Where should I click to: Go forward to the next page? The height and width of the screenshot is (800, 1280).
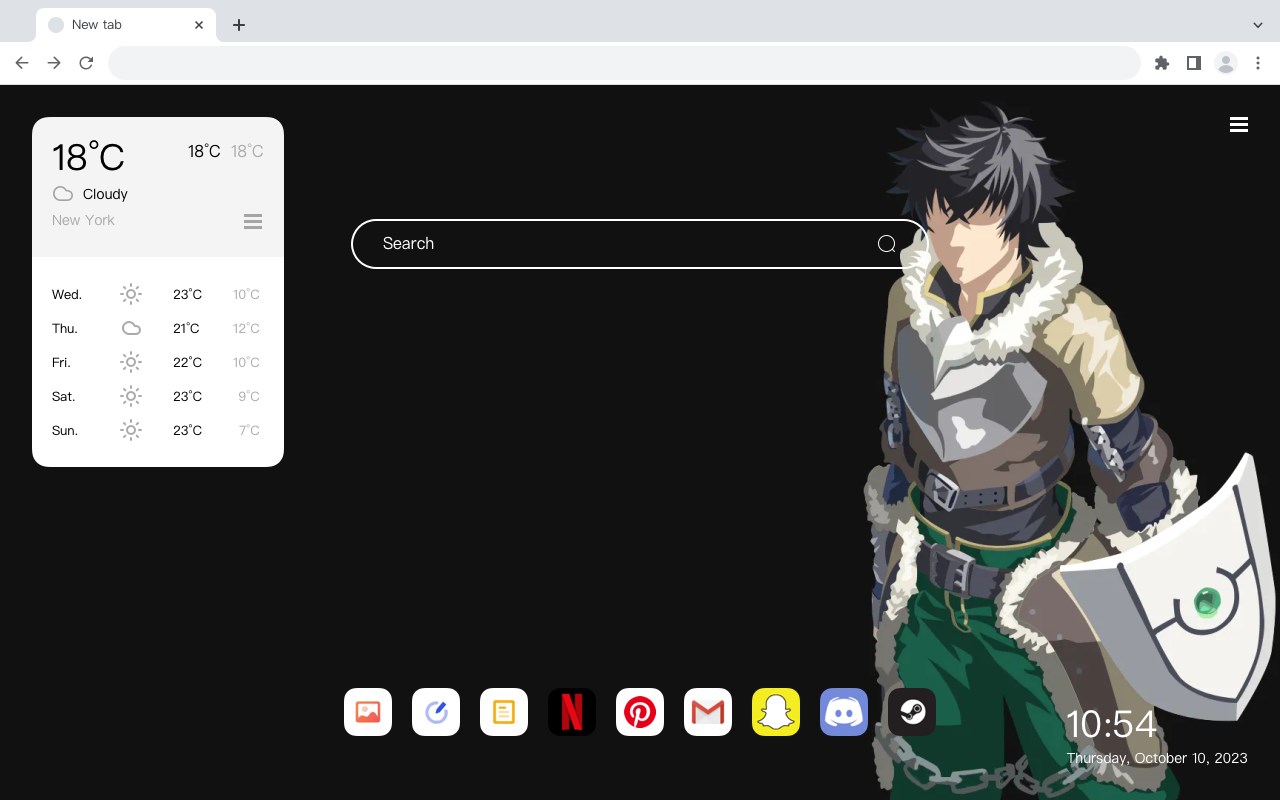[x=54, y=63]
